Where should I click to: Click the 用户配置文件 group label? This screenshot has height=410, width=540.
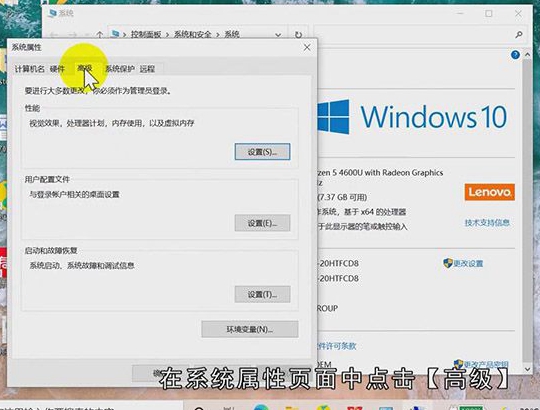pos(47,179)
